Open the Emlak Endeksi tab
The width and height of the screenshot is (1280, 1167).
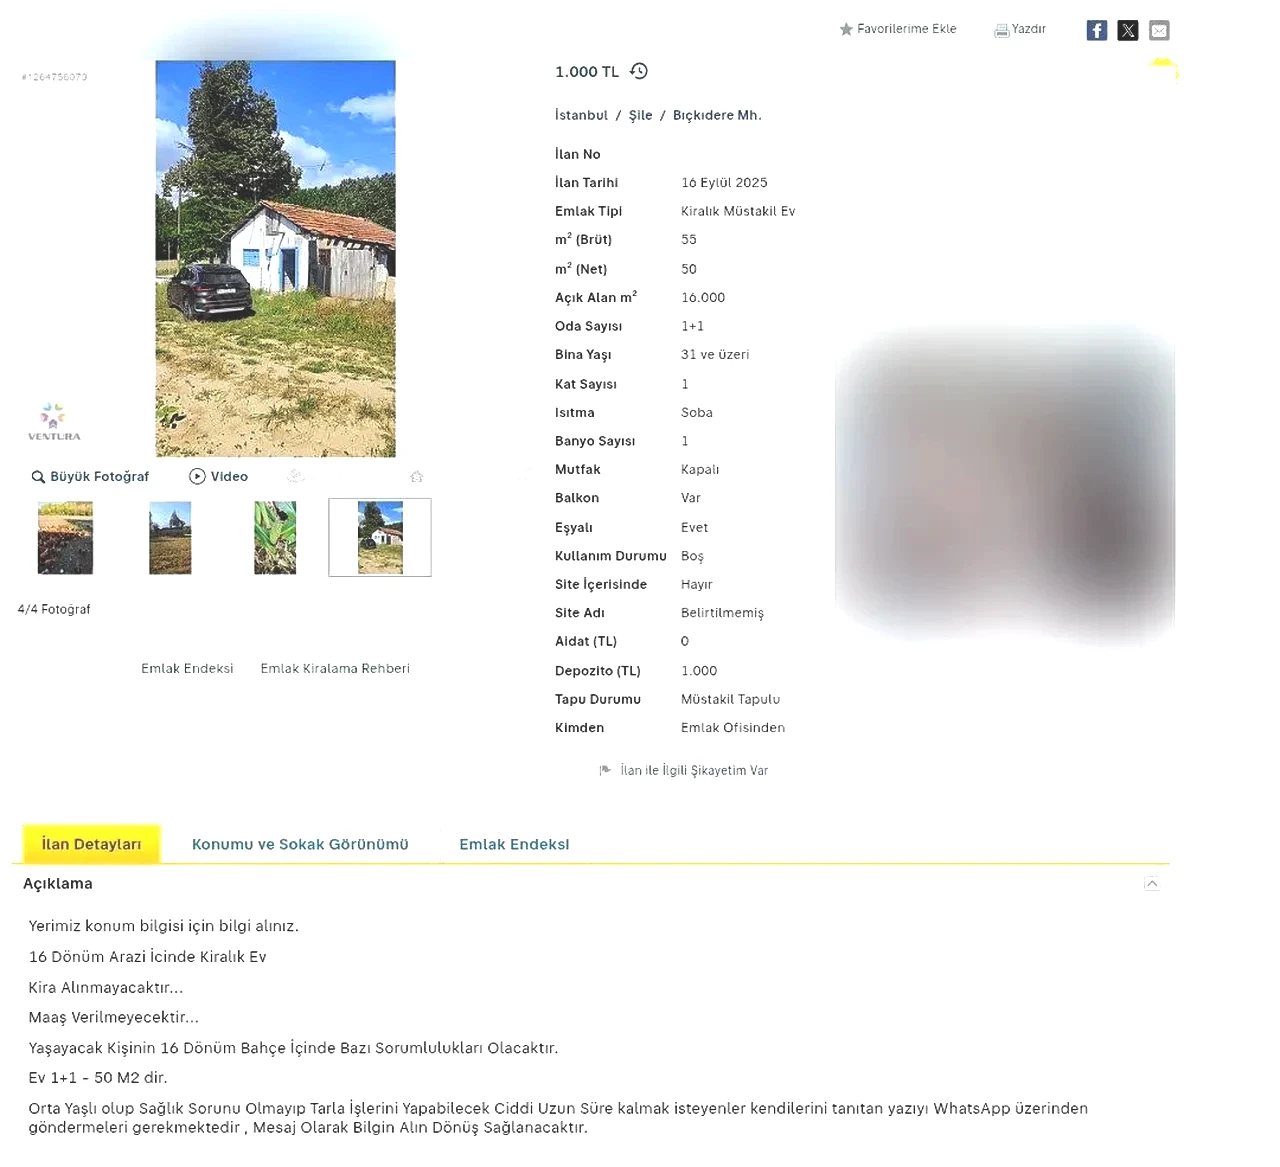pyautogui.click(x=514, y=844)
